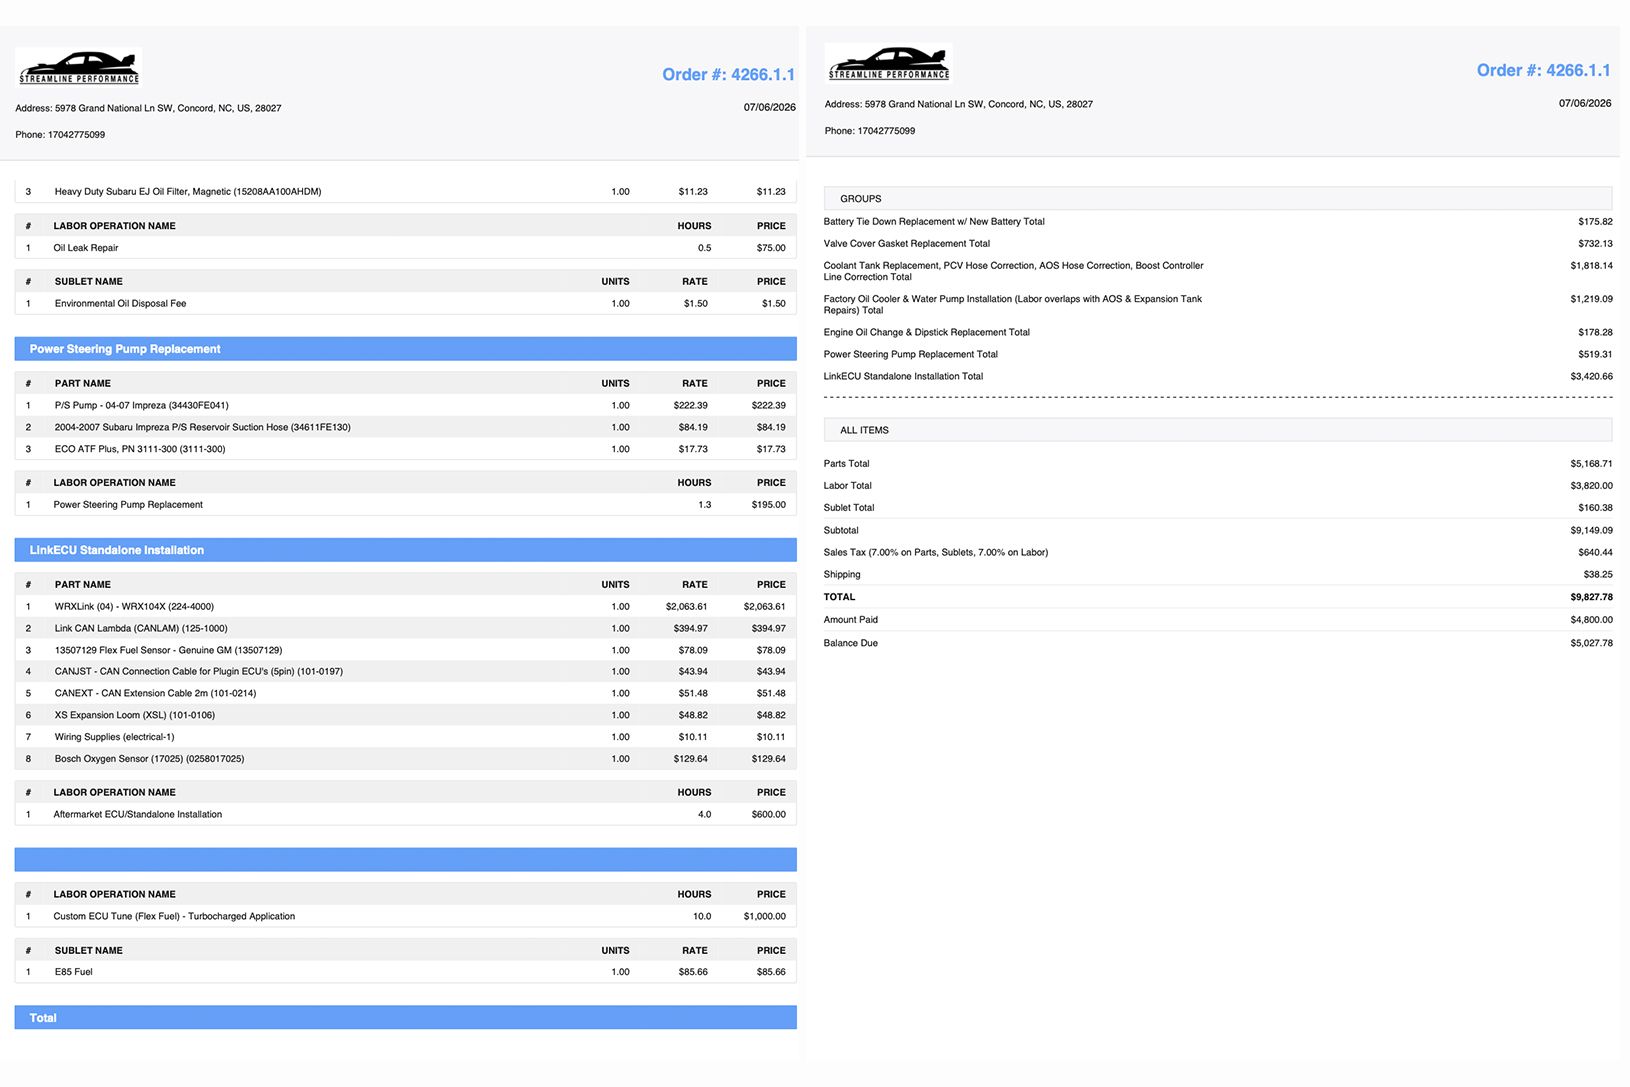Screen dimensions: 1630x1087
Task: Select the Oil Leak Repair labor row
Action: click(406, 248)
